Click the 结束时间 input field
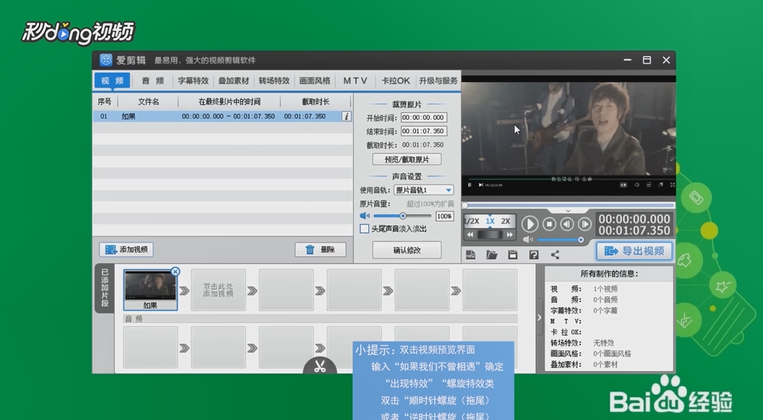Screen dimensions: 763x420 pyautogui.click(x=424, y=131)
